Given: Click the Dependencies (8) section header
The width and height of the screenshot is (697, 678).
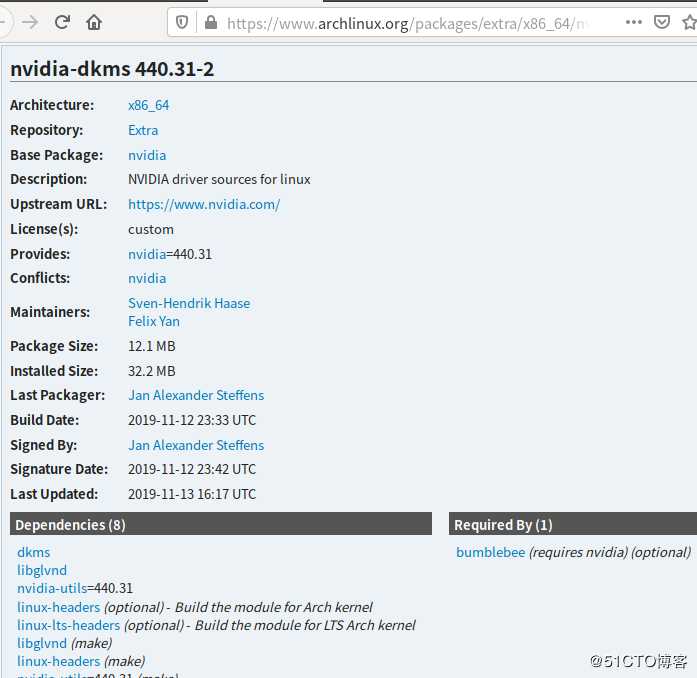Looking at the screenshot, I should 221,524.
